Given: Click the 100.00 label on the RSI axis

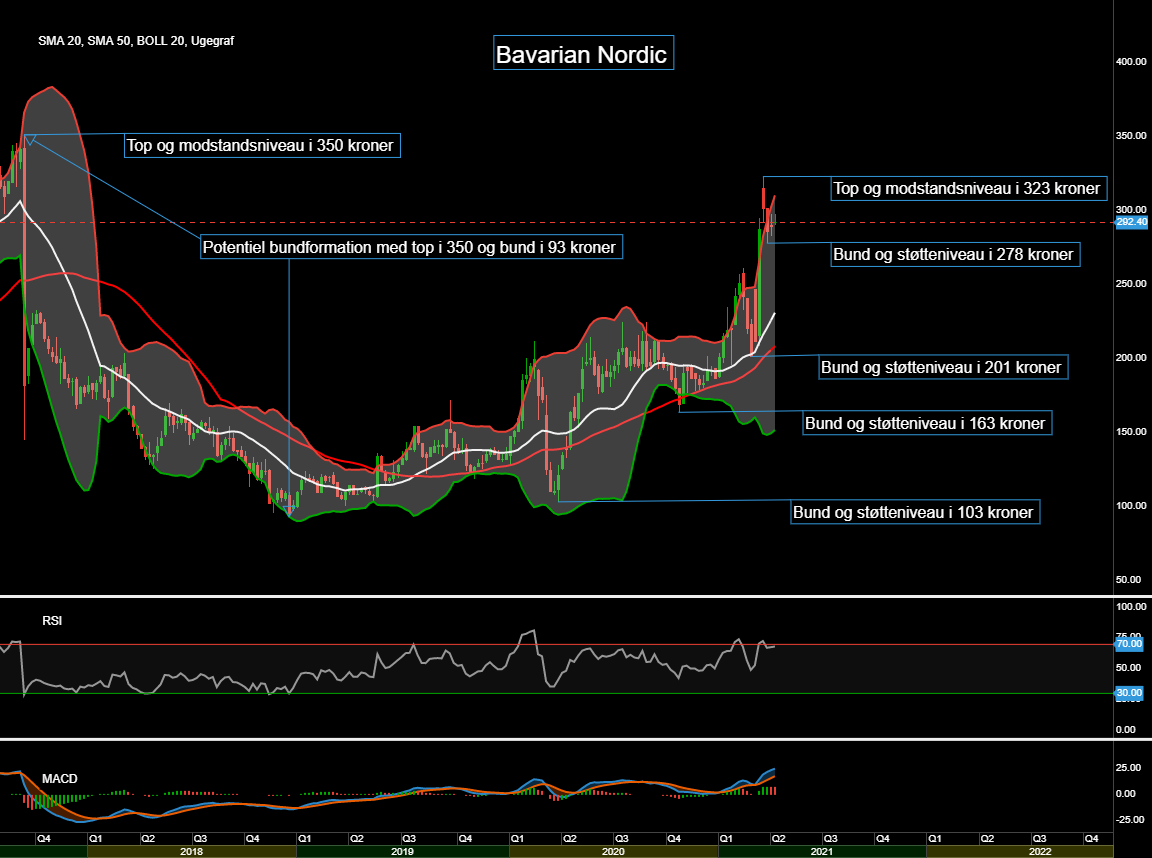Looking at the screenshot, I should coord(1131,607).
